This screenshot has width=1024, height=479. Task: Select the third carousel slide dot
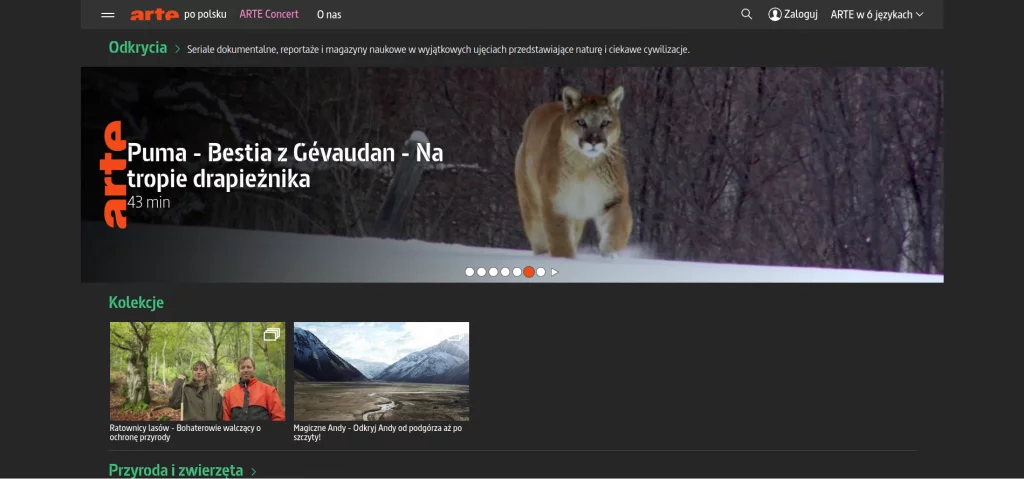(x=493, y=272)
